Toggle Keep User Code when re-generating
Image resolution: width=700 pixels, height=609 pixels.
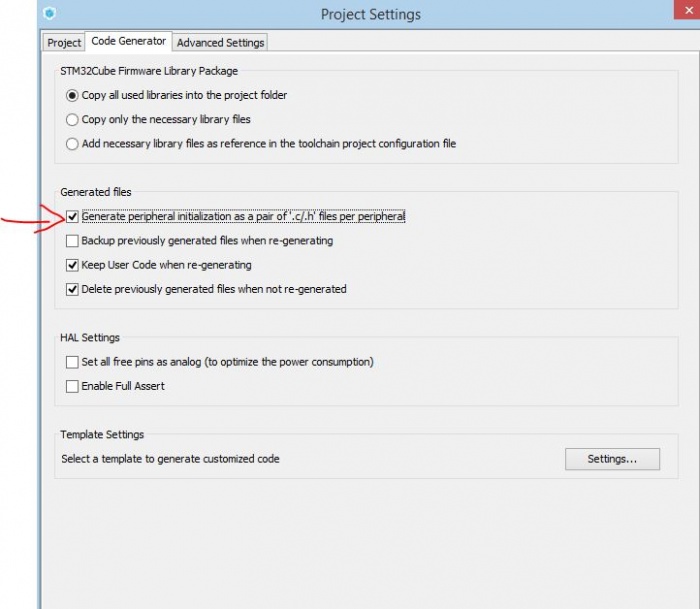point(72,265)
